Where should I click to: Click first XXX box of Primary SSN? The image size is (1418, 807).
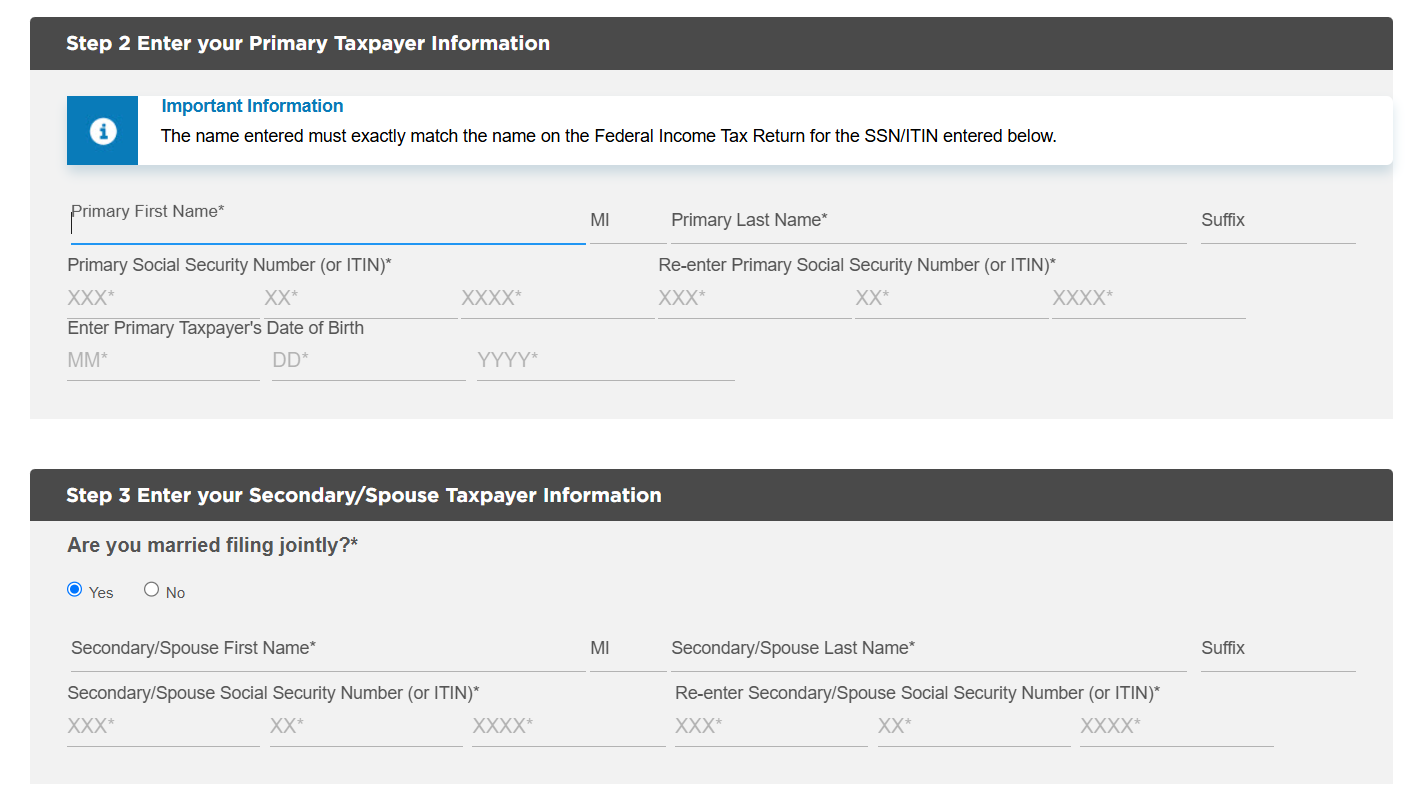coord(163,298)
